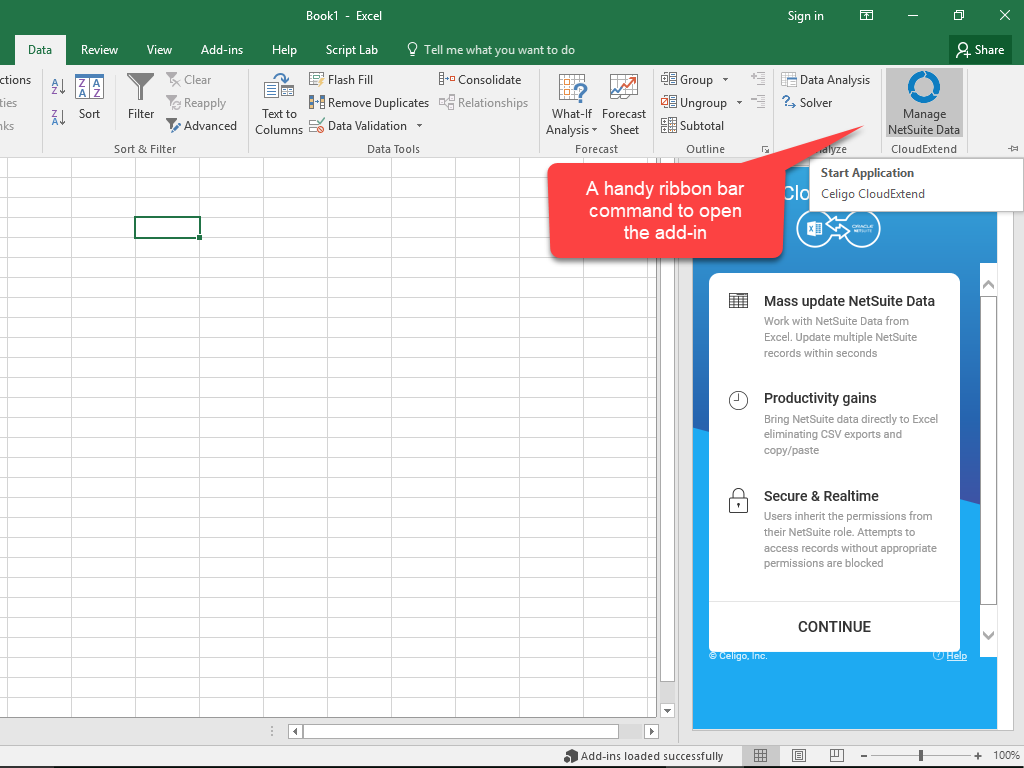
Task: Sort ascending A to Z
Action: 58,86
